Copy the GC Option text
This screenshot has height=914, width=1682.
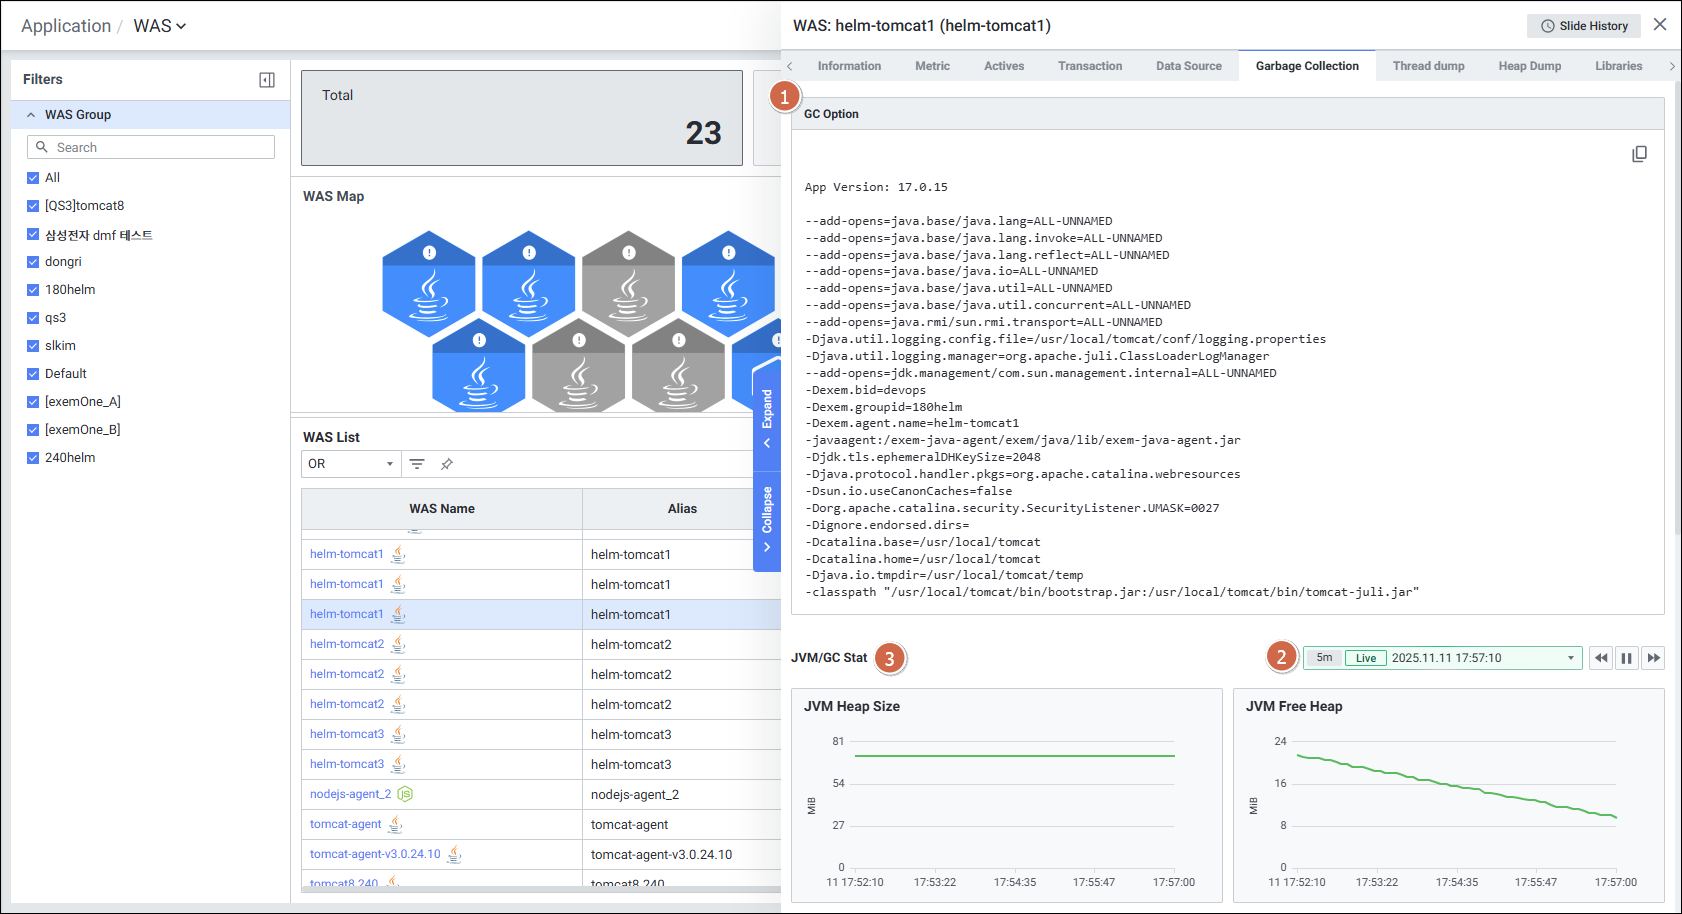(x=1639, y=154)
